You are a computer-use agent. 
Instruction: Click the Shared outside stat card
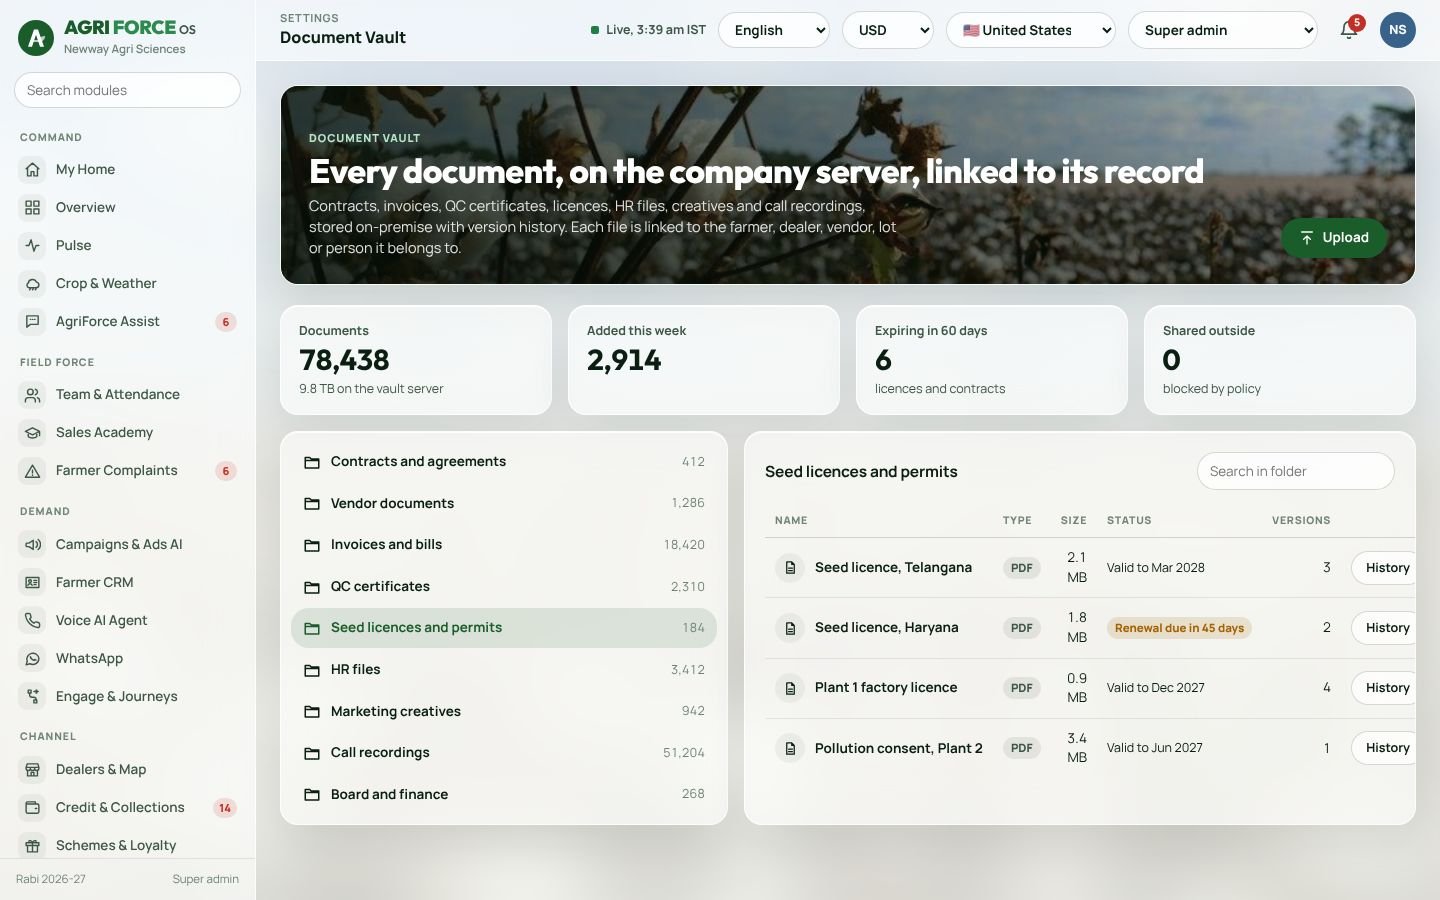point(1280,360)
